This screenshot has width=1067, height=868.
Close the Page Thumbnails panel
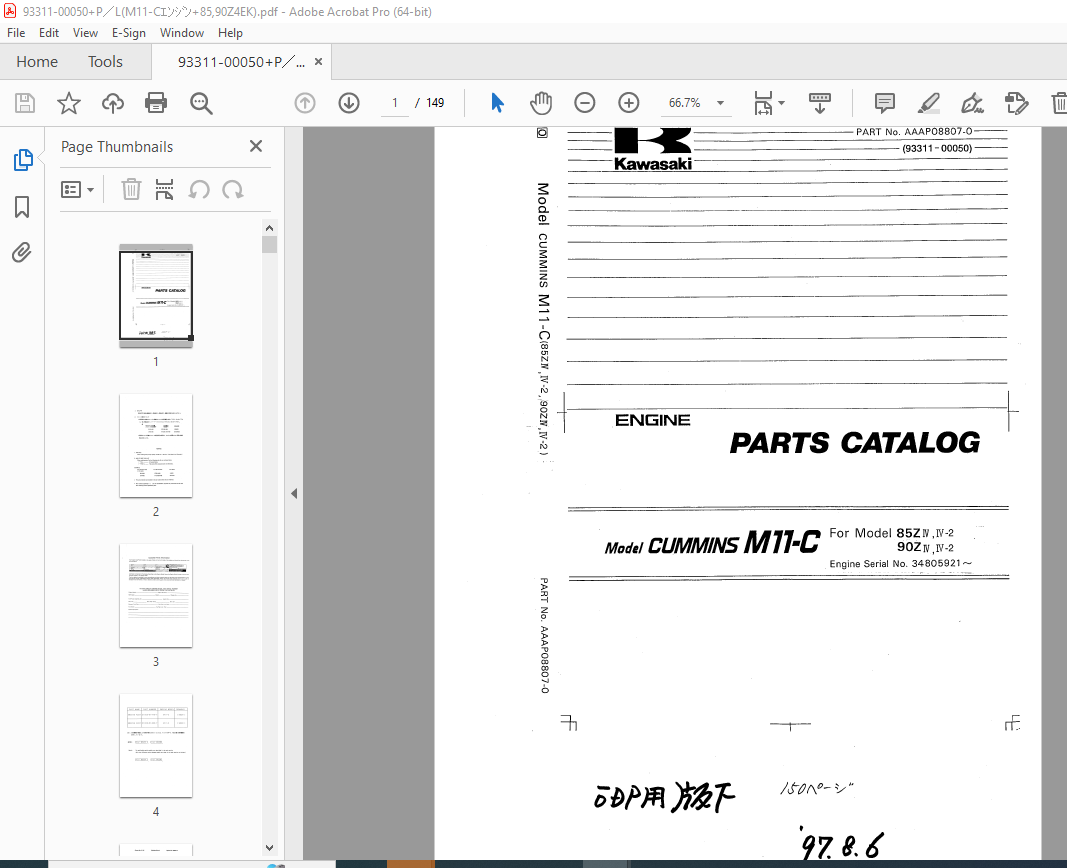(x=256, y=146)
